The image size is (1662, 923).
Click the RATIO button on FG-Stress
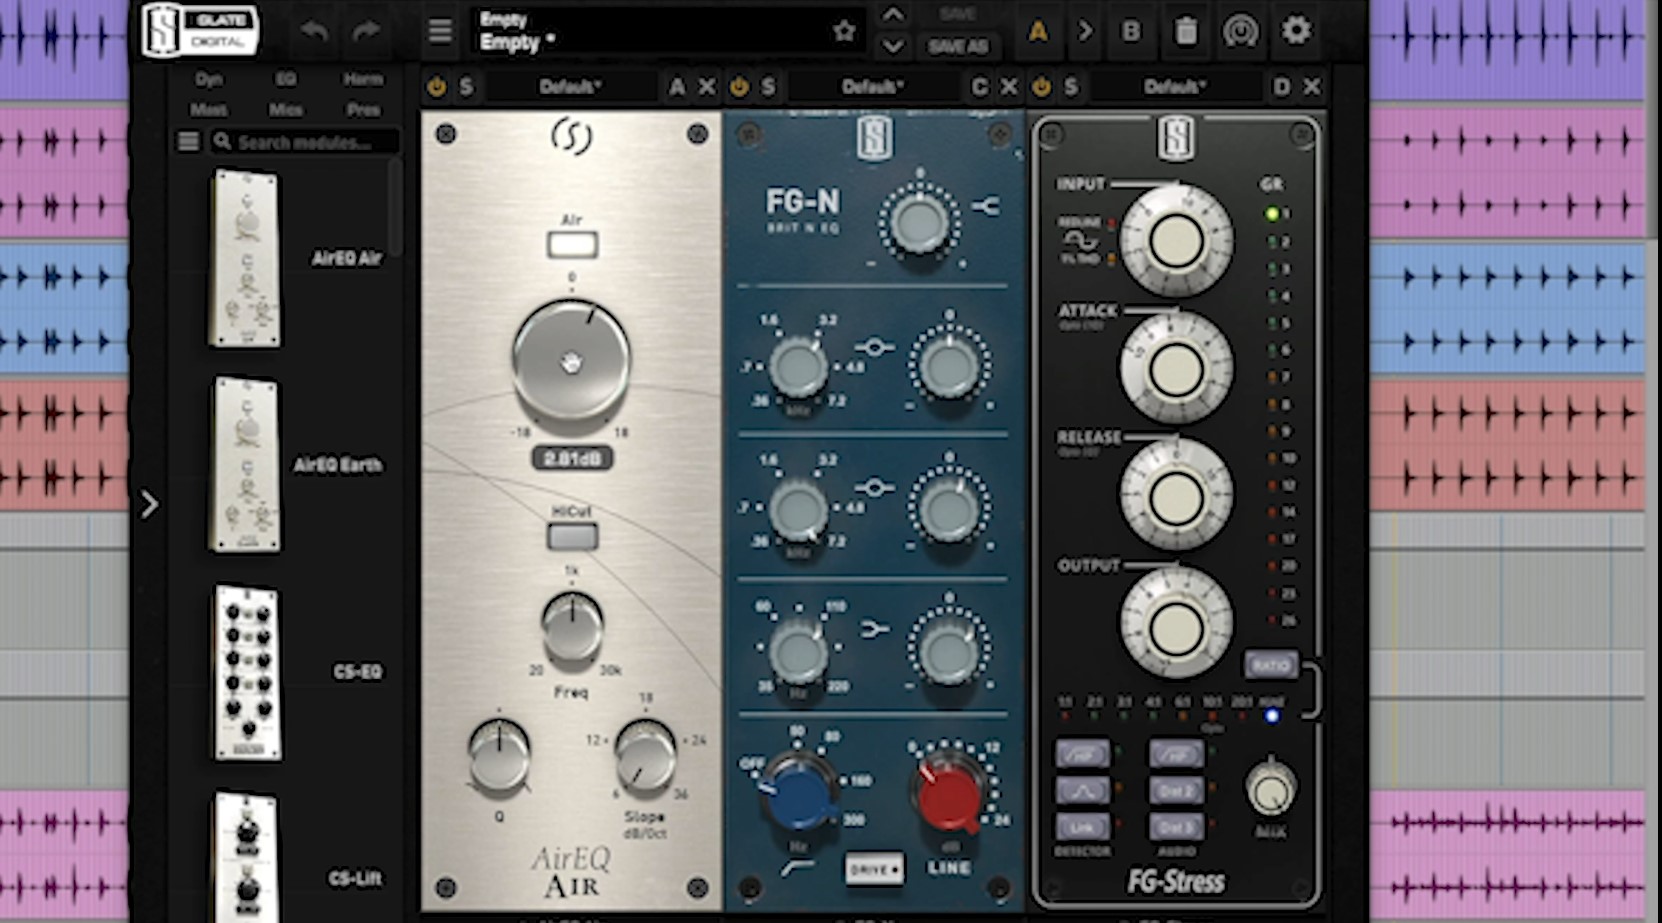coord(1270,664)
